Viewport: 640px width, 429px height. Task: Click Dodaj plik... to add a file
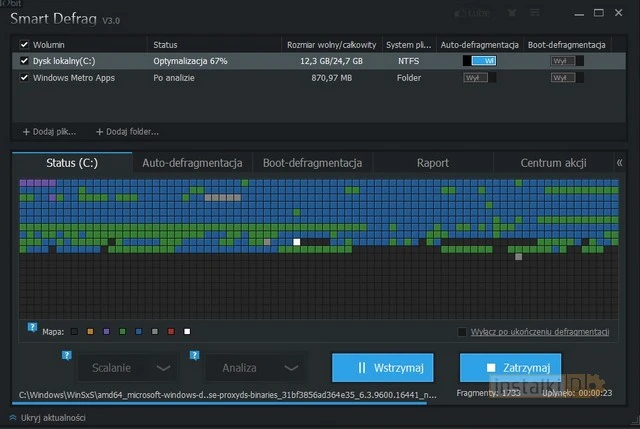[49, 132]
